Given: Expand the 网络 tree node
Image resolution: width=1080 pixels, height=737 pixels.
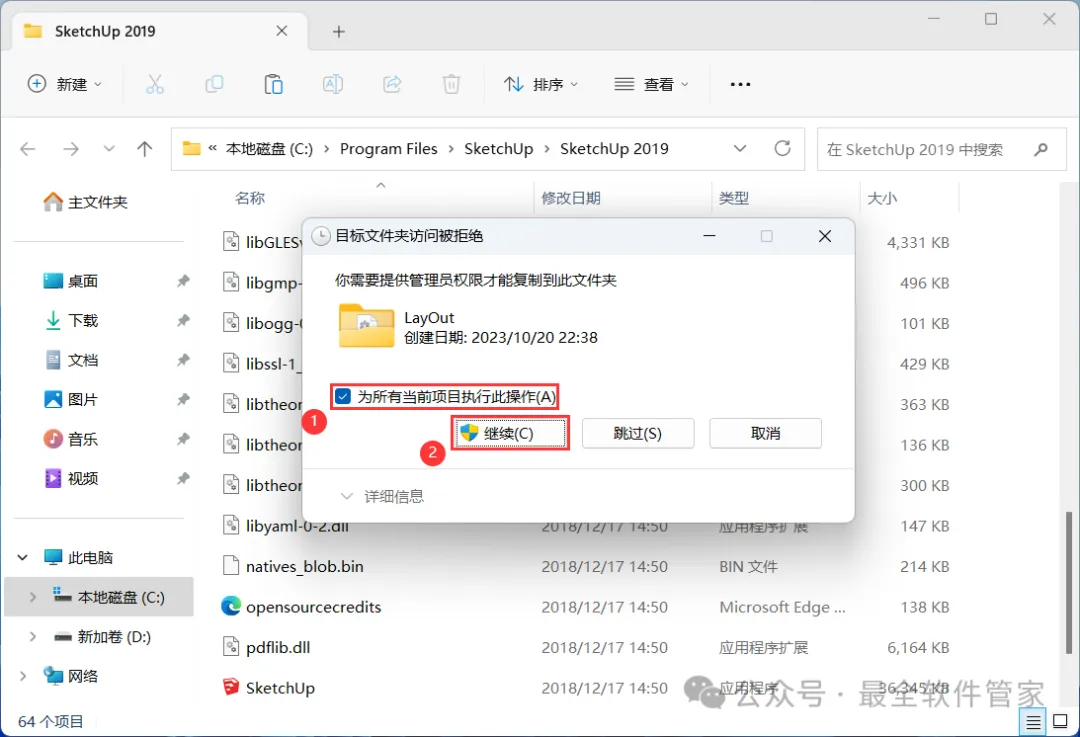Looking at the screenshot, I should [23, 676].
